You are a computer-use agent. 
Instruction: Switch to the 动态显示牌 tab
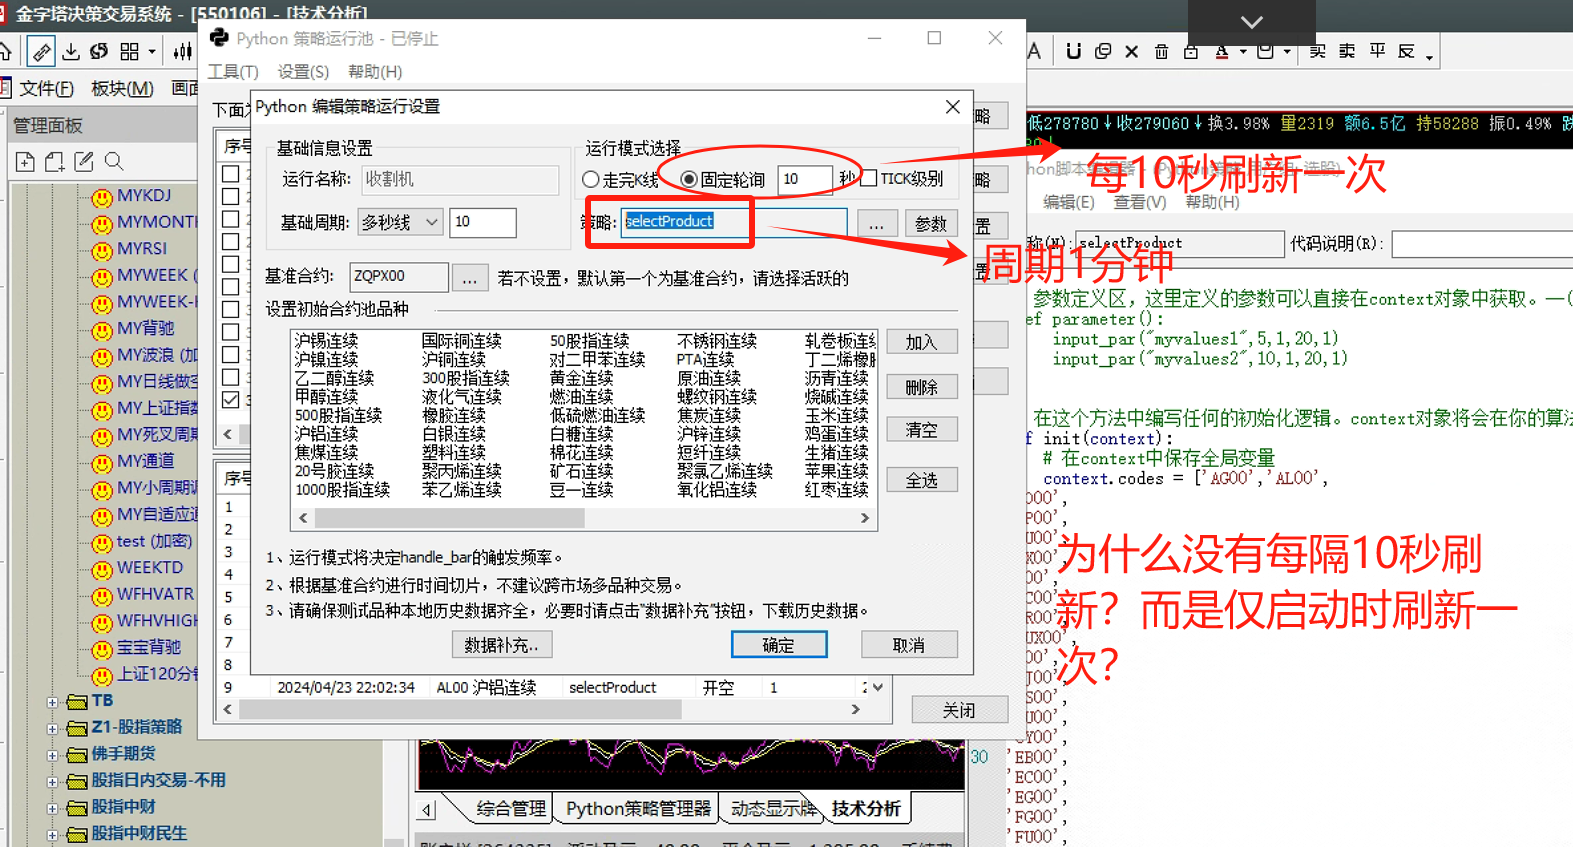tap(771, 808)
